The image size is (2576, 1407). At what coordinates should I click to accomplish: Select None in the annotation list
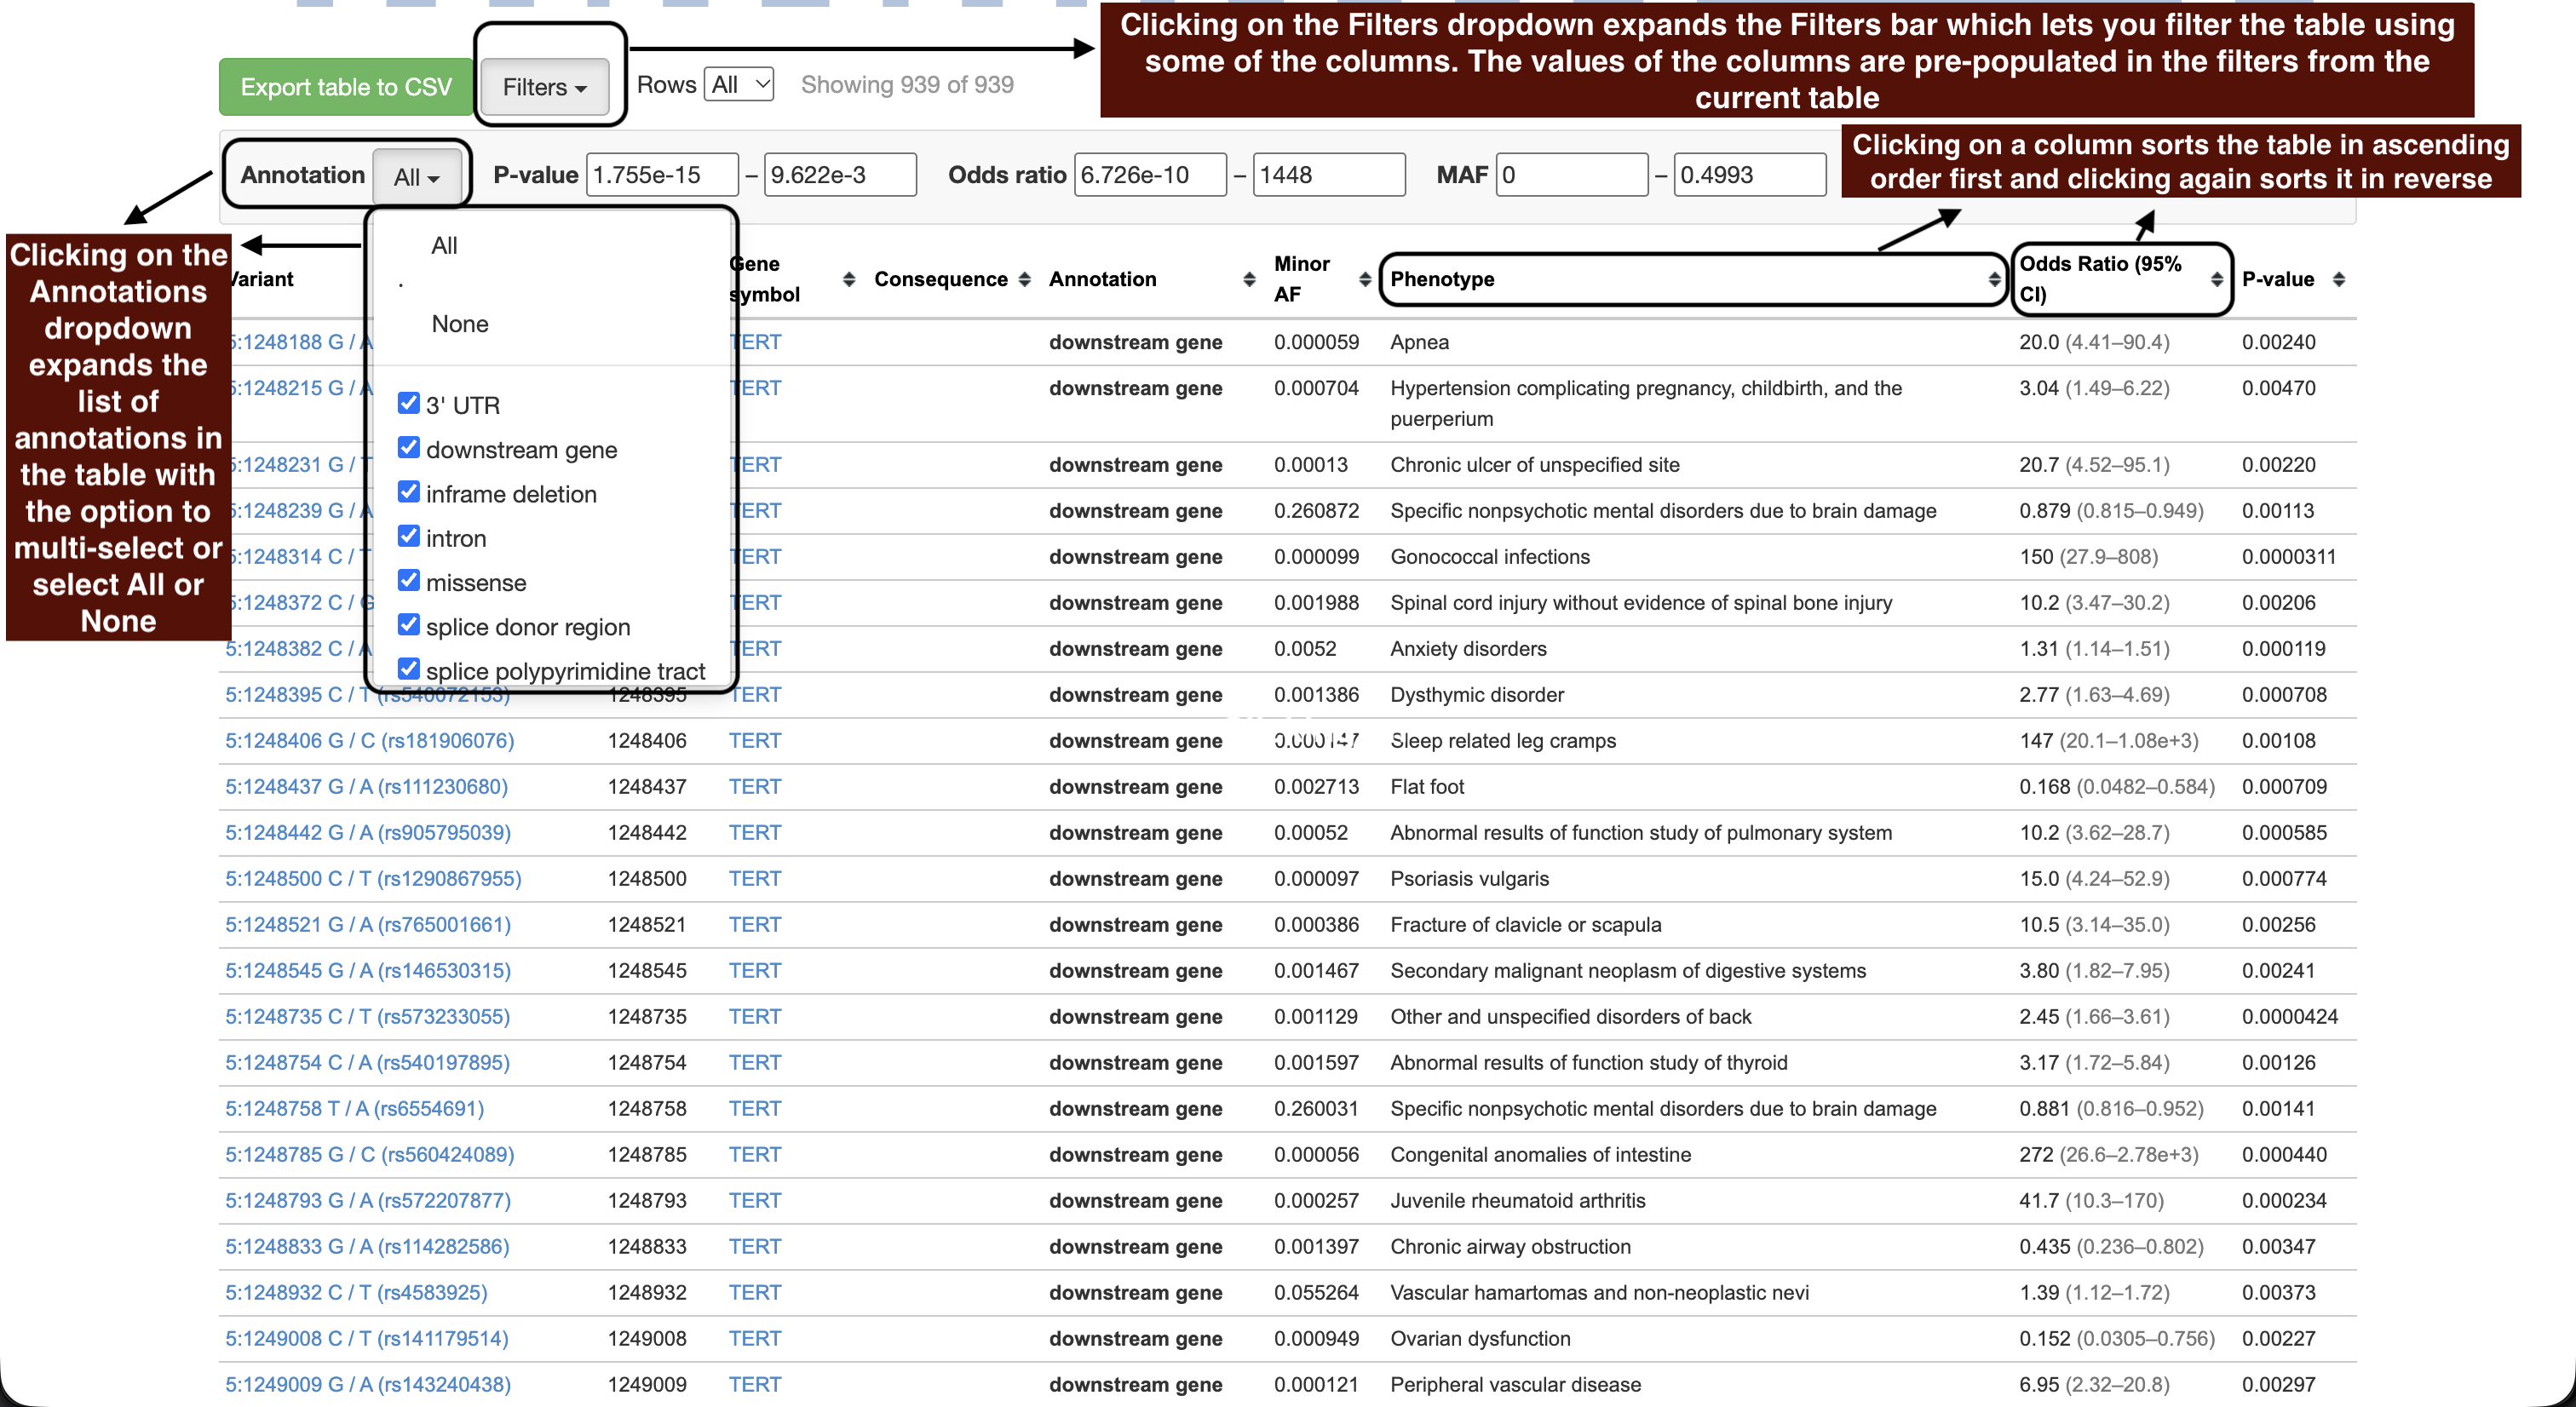460,324
